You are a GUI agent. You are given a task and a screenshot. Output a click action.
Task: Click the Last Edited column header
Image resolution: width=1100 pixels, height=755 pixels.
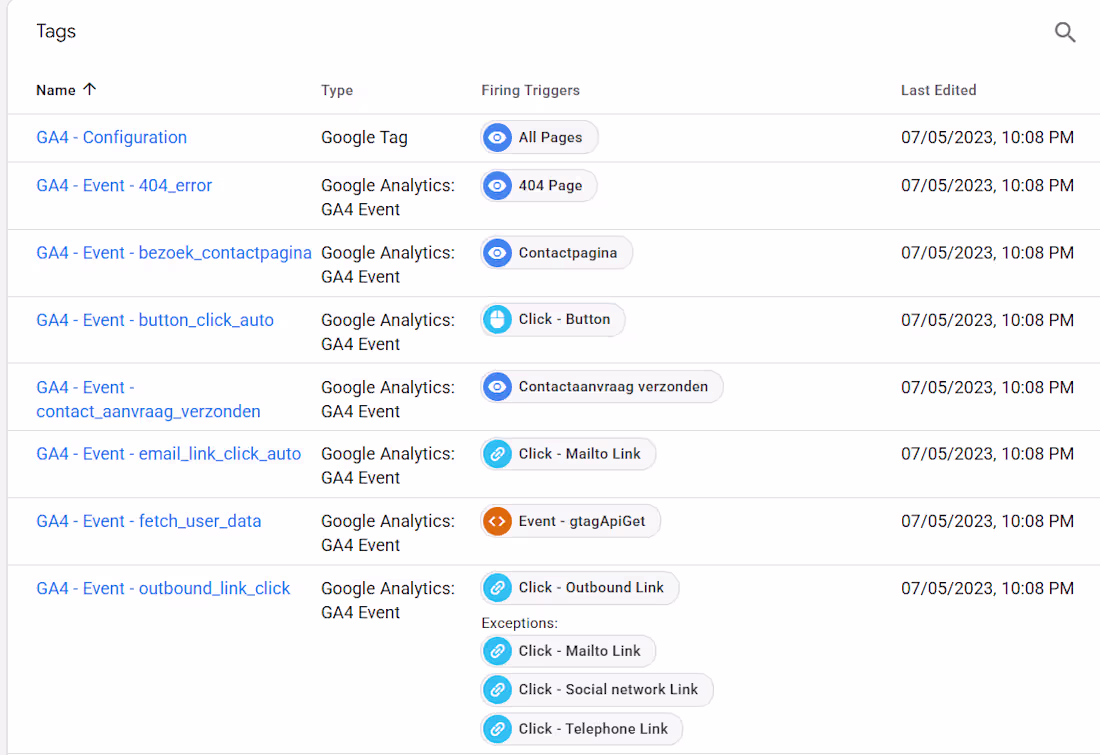pos(938,89)
